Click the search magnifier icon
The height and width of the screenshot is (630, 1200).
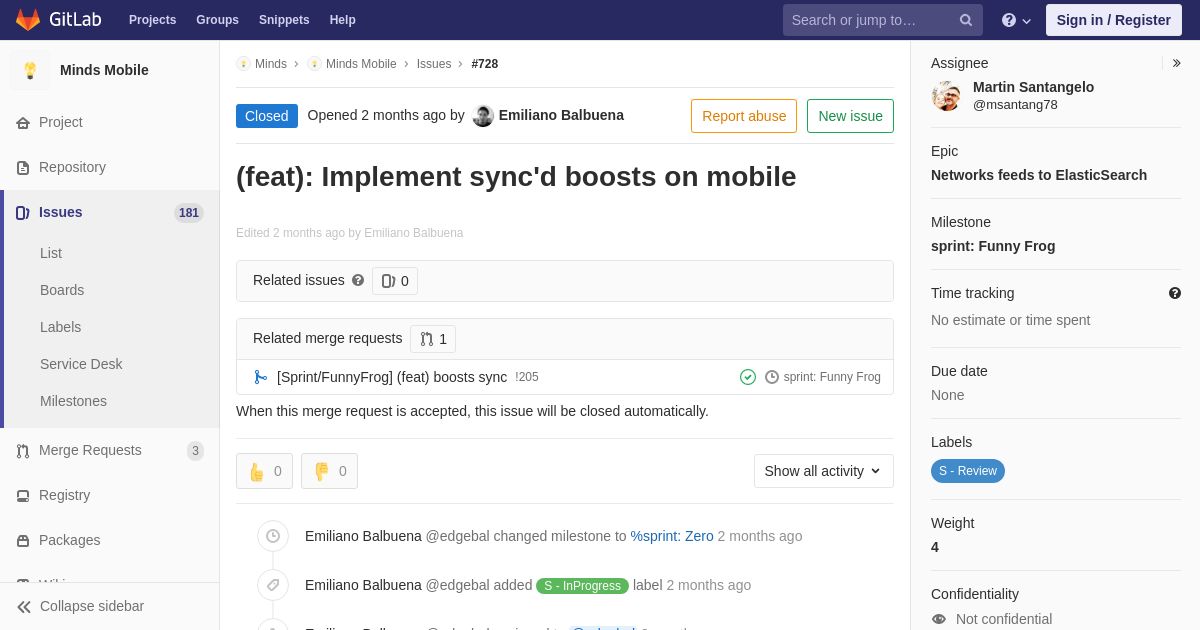pos(965,20)
